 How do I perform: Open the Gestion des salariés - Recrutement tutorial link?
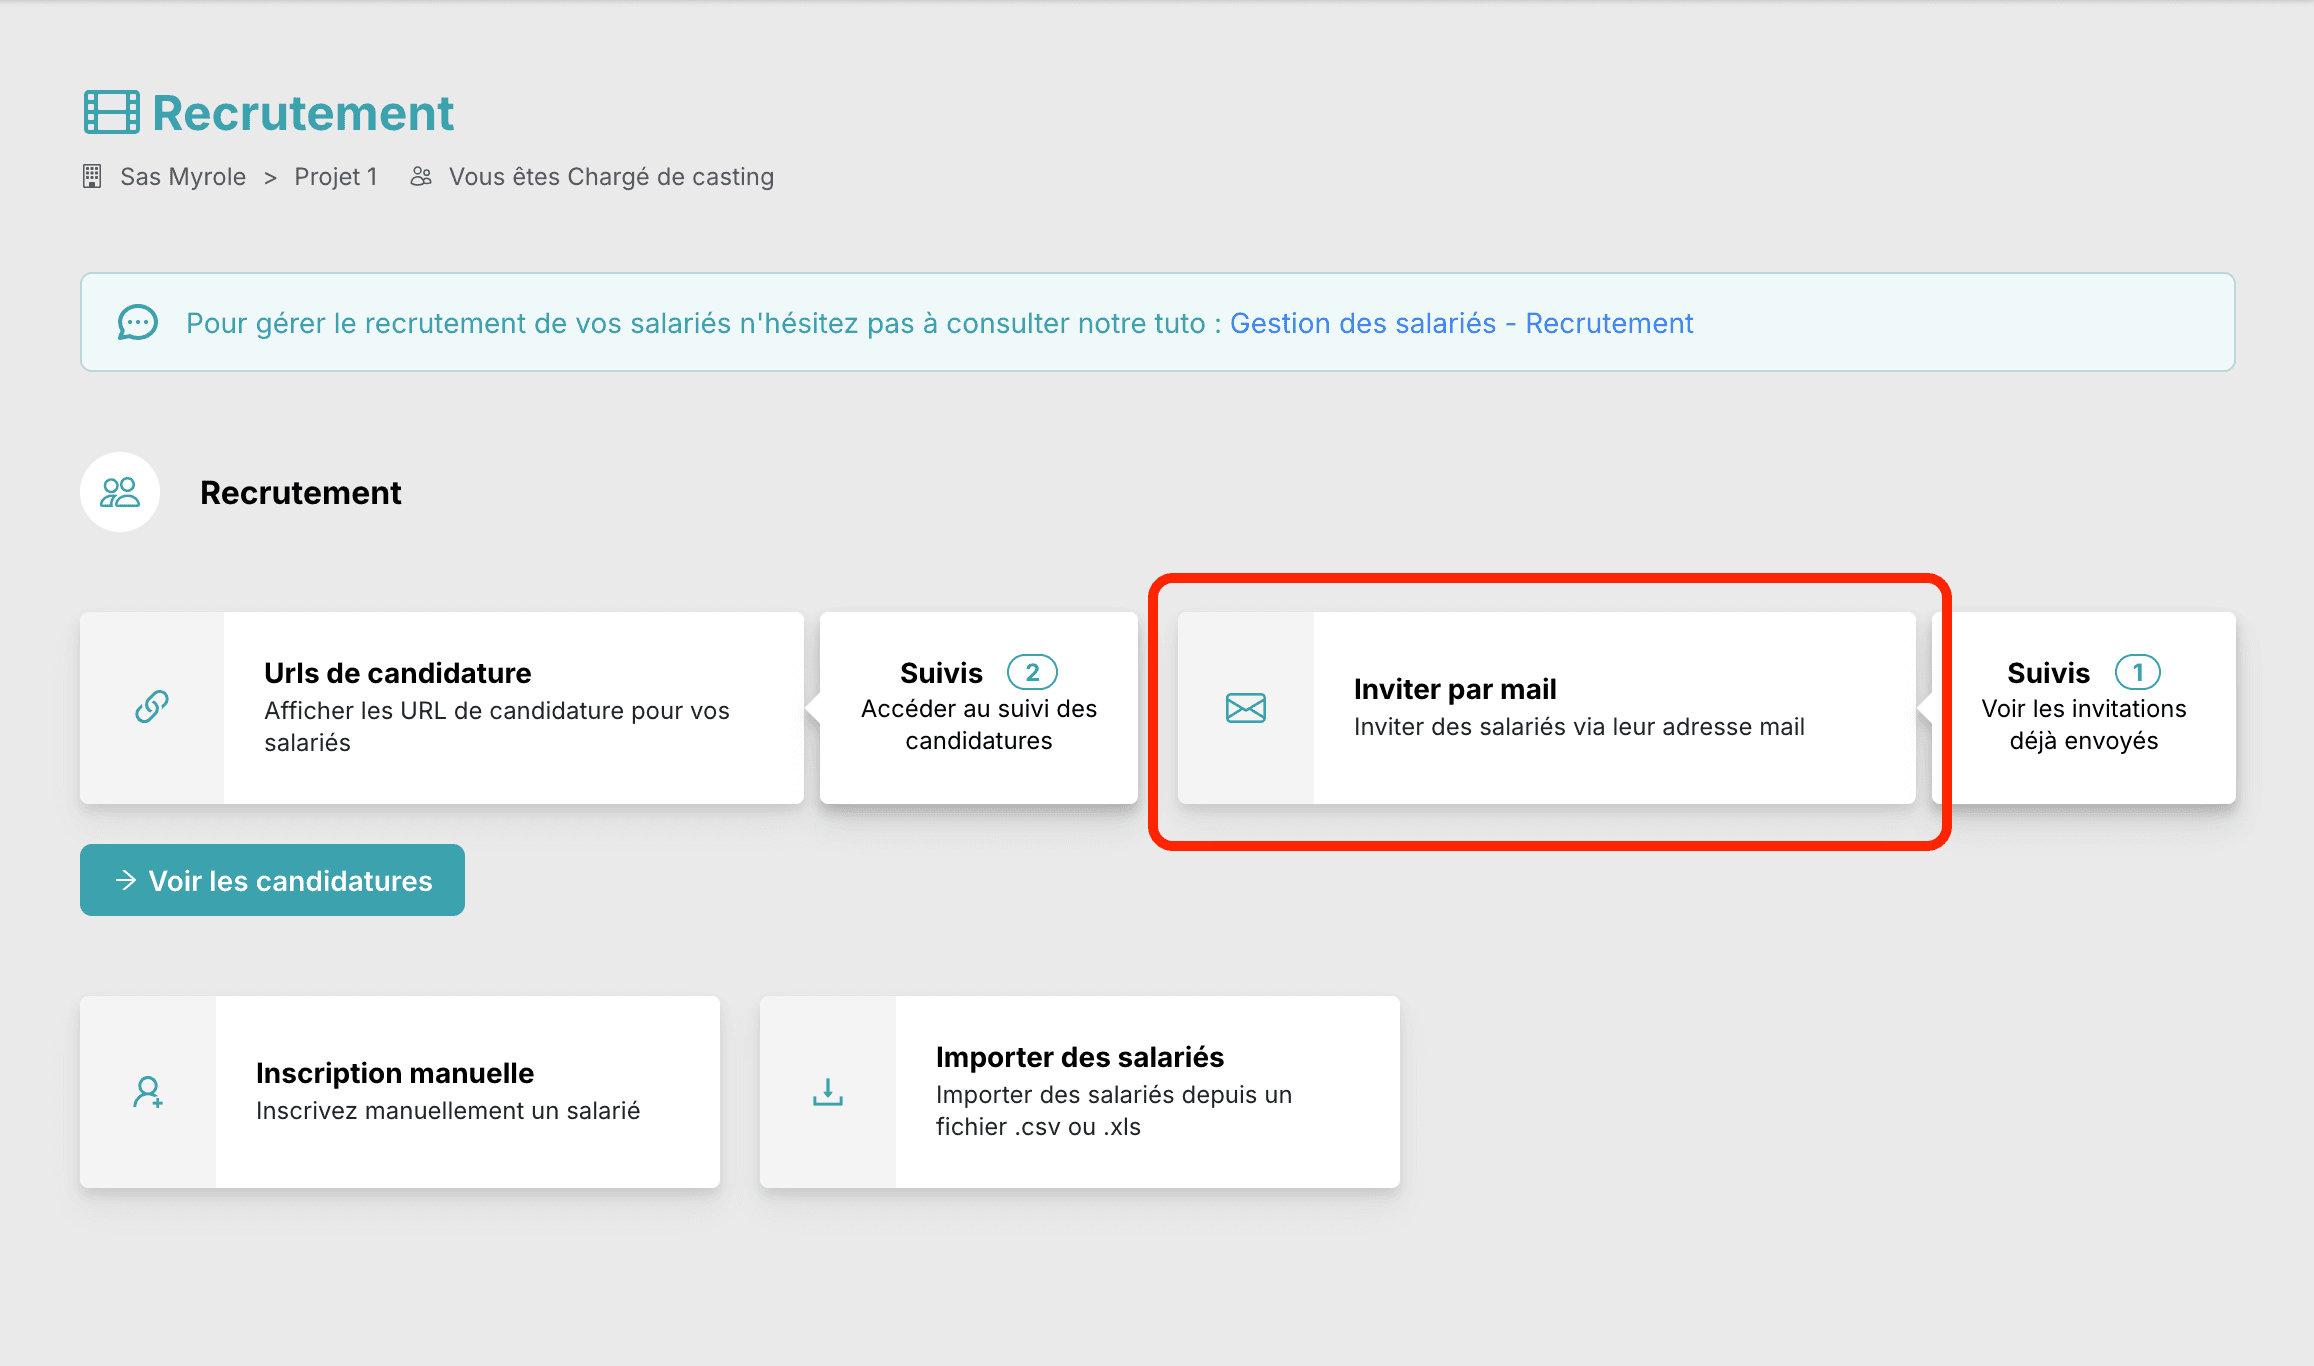click(x=1461, y=323)
